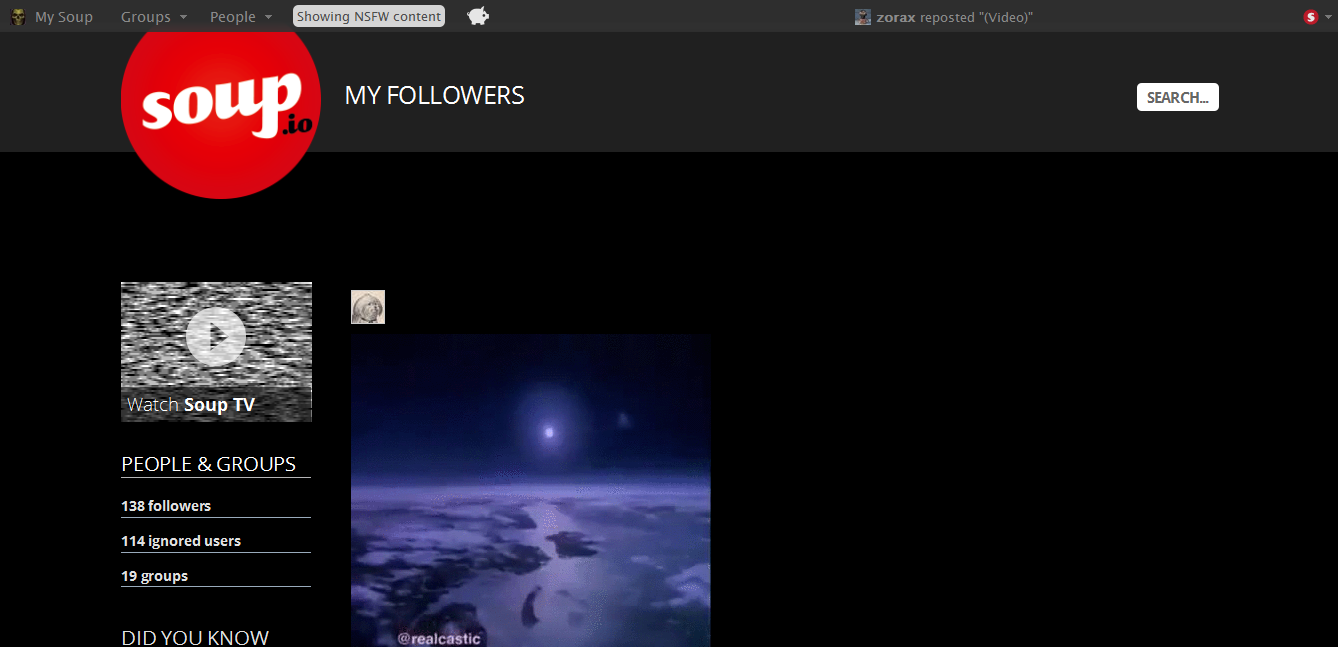Click the DID YOU KNOW heading
1338x647 pixels.
tap(195, 638)
